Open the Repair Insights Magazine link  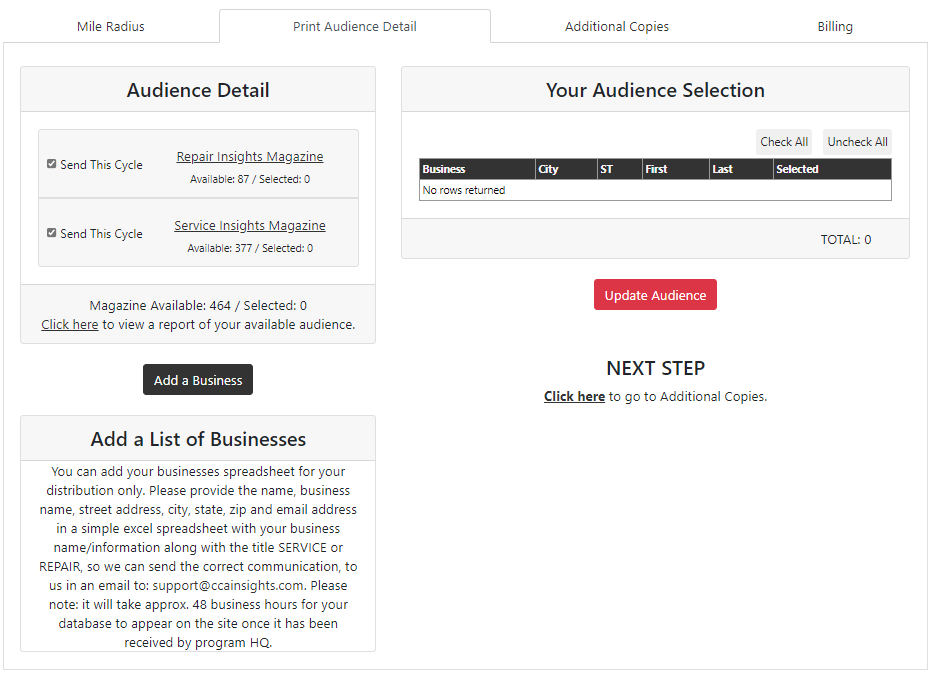point(250,157)
